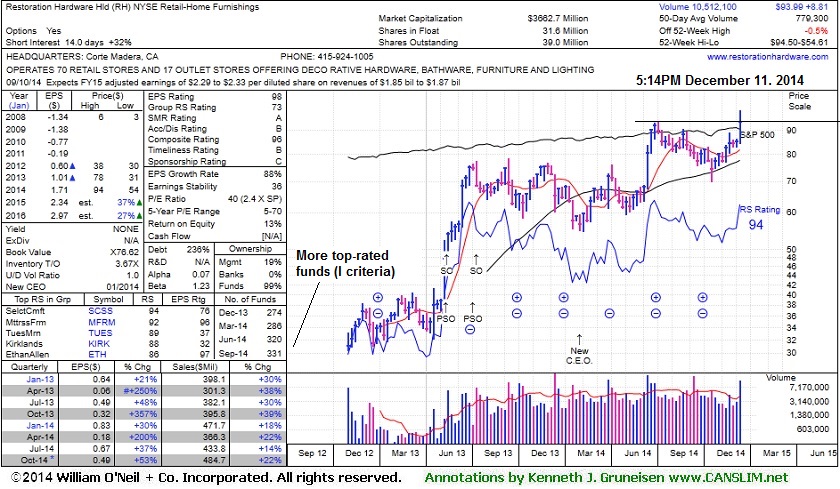Select the Mar 13 time axis label
This screenshot has width=840, height=489.
(405, 453)
